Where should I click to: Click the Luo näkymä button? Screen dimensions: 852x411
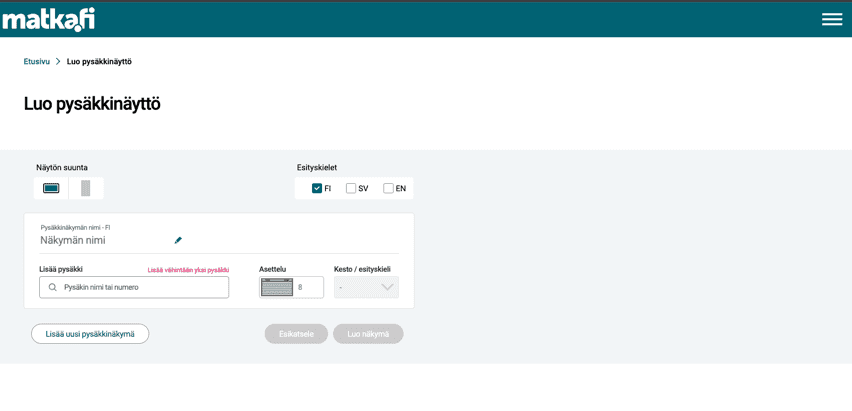(x=368, y=334)
